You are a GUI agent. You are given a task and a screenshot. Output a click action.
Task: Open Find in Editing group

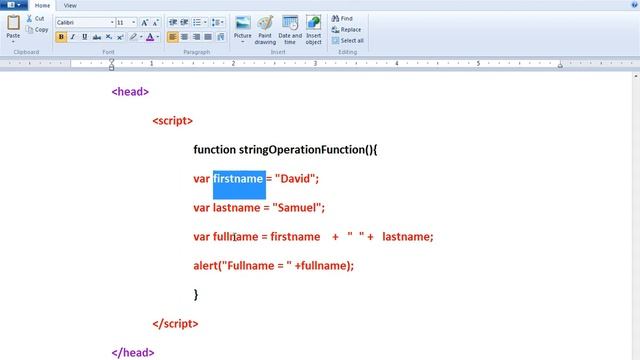[342, 18]
